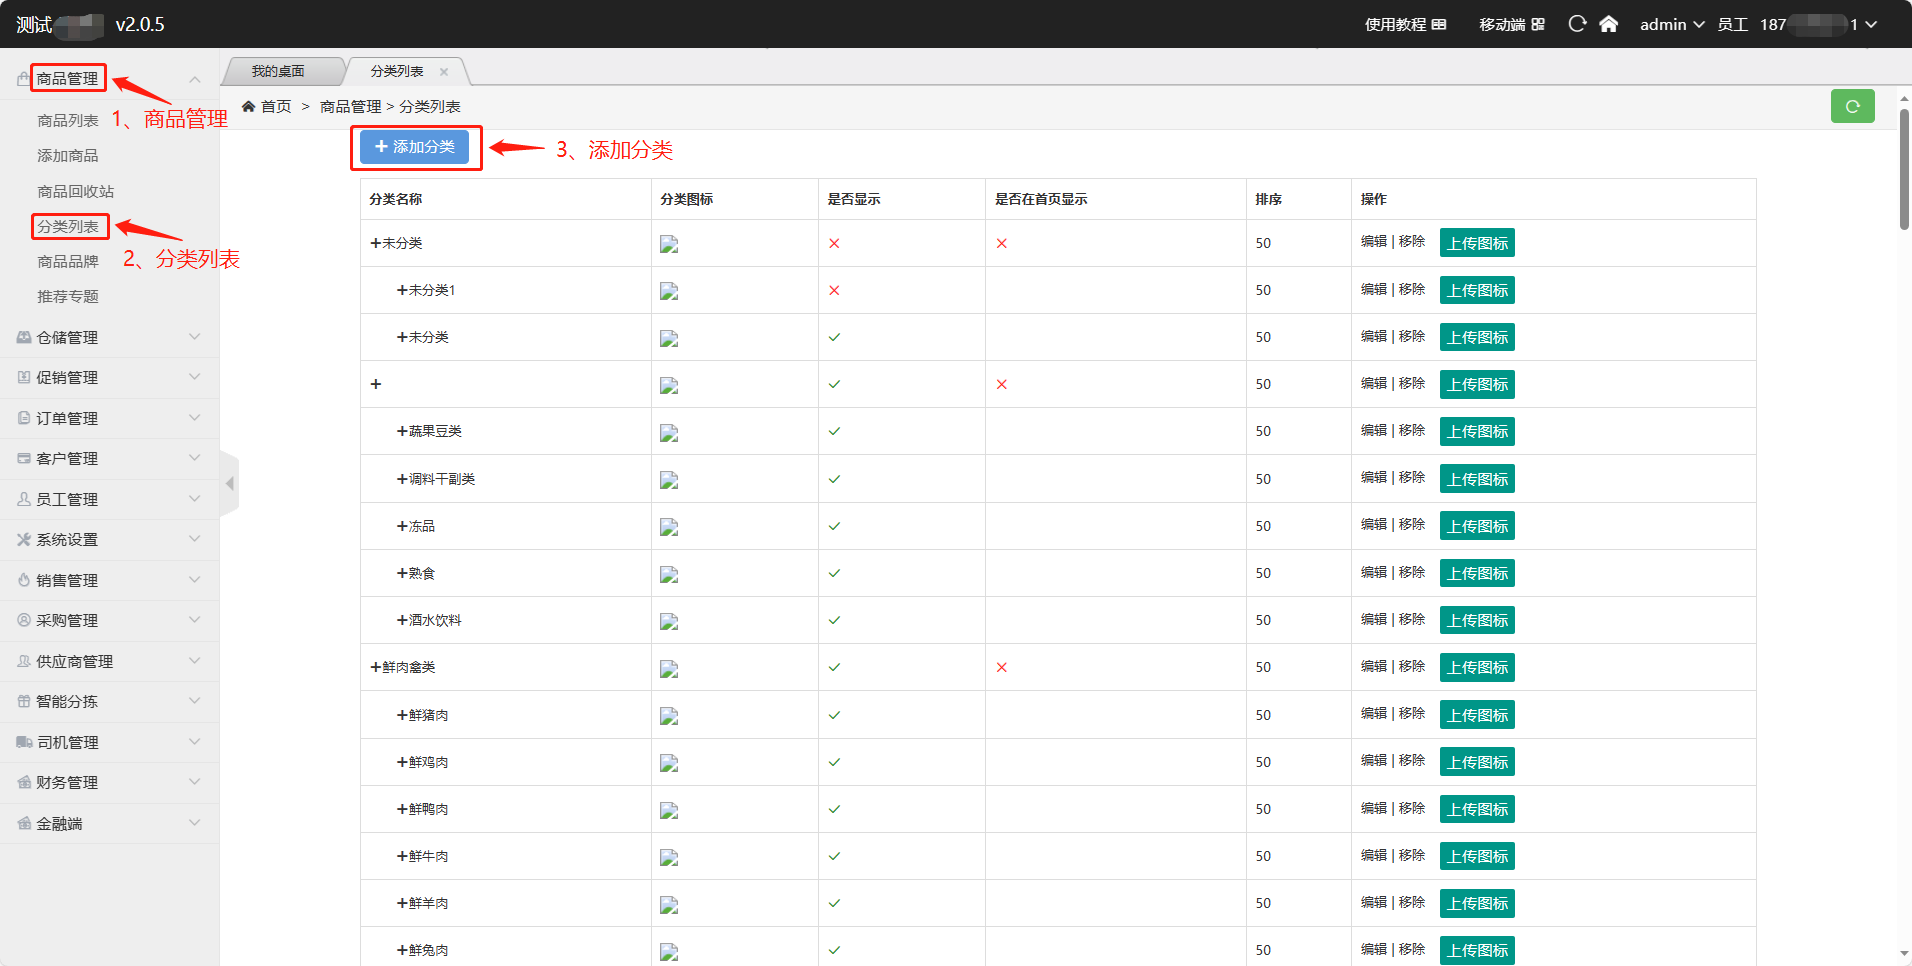Click the reload icon in top bar
Screen dimensions: 1912x966
pos(1577,24)
